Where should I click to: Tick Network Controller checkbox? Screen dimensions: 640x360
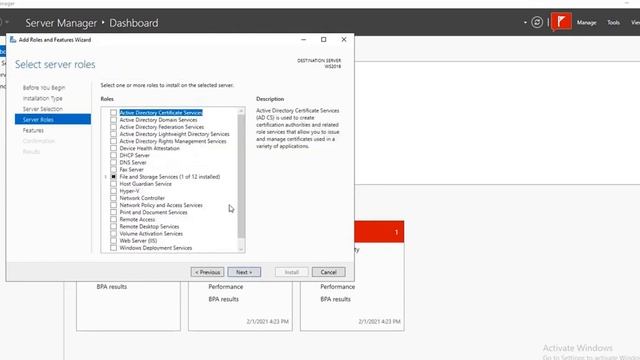[113, 198]
